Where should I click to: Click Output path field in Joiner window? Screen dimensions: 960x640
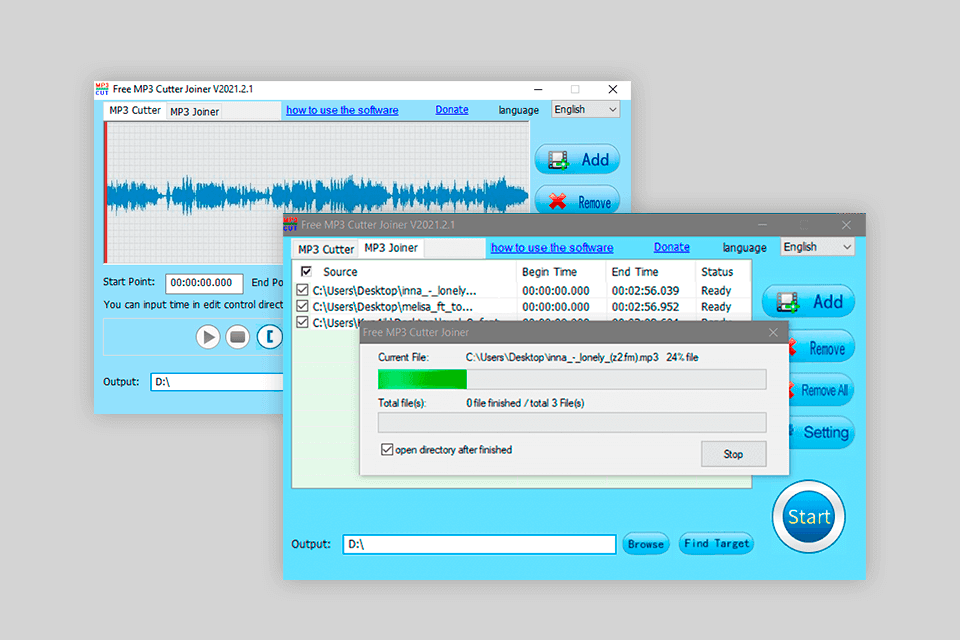click(x=479, y=544)
